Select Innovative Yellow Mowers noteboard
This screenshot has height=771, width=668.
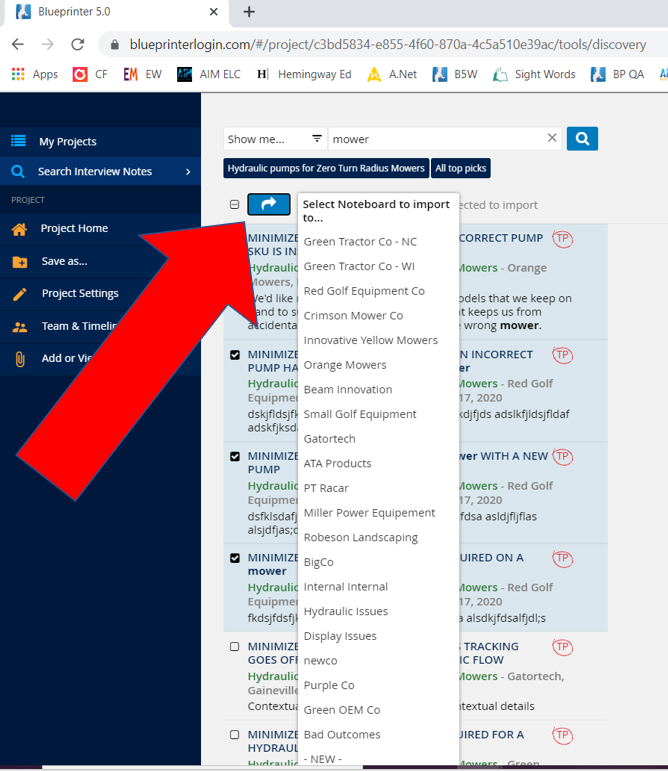371,340
